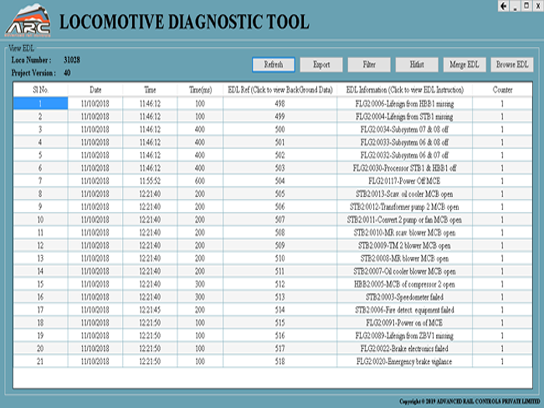Click the Date cell in row 10
Viewport: 544px width, 408px height.
coord(95,220)
